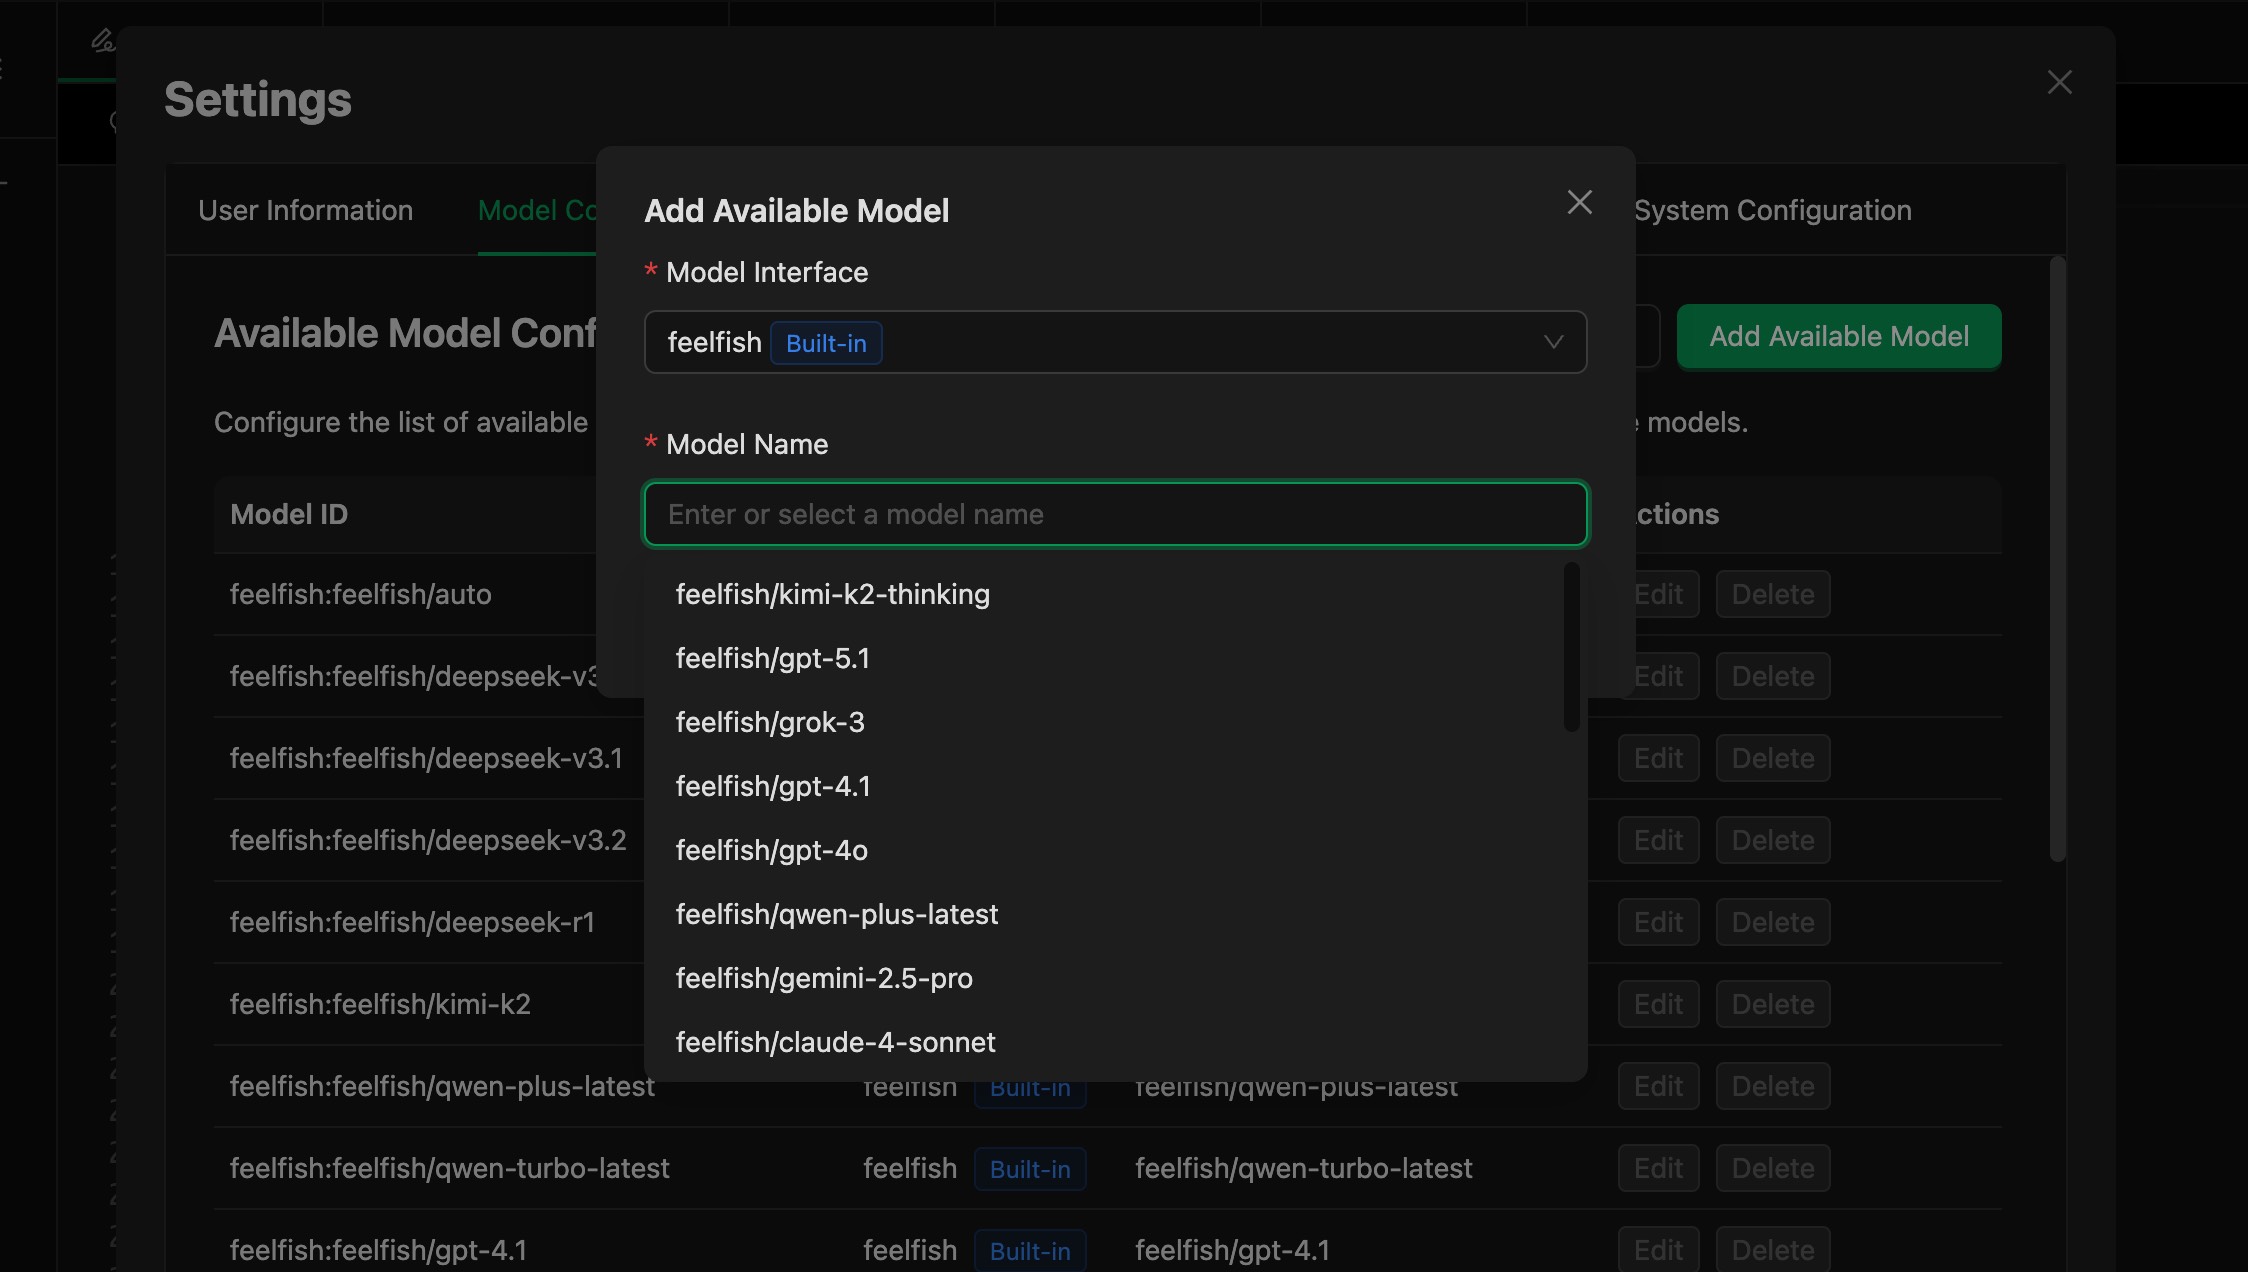Delete the feelfish/auto model row

(1772, 595)
